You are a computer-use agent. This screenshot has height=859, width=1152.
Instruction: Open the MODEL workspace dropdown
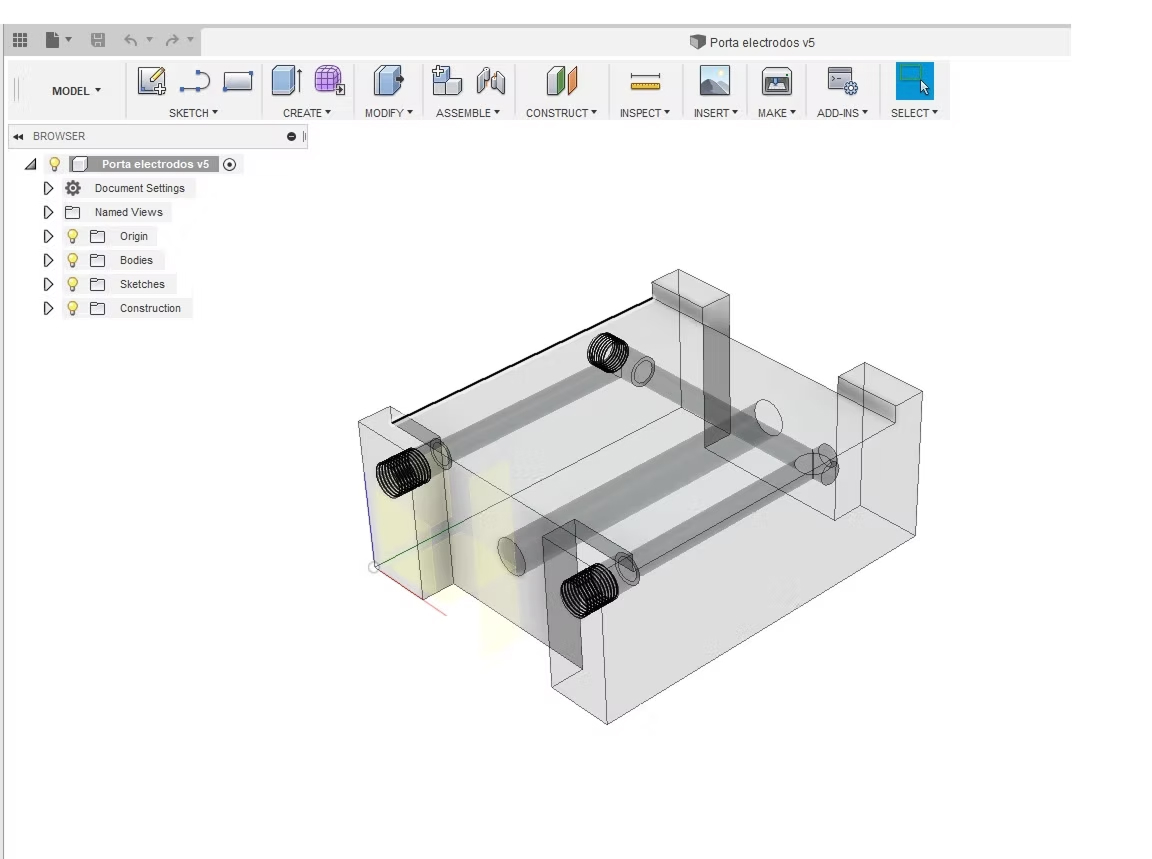pyautogui.click(x=76, y=91)
